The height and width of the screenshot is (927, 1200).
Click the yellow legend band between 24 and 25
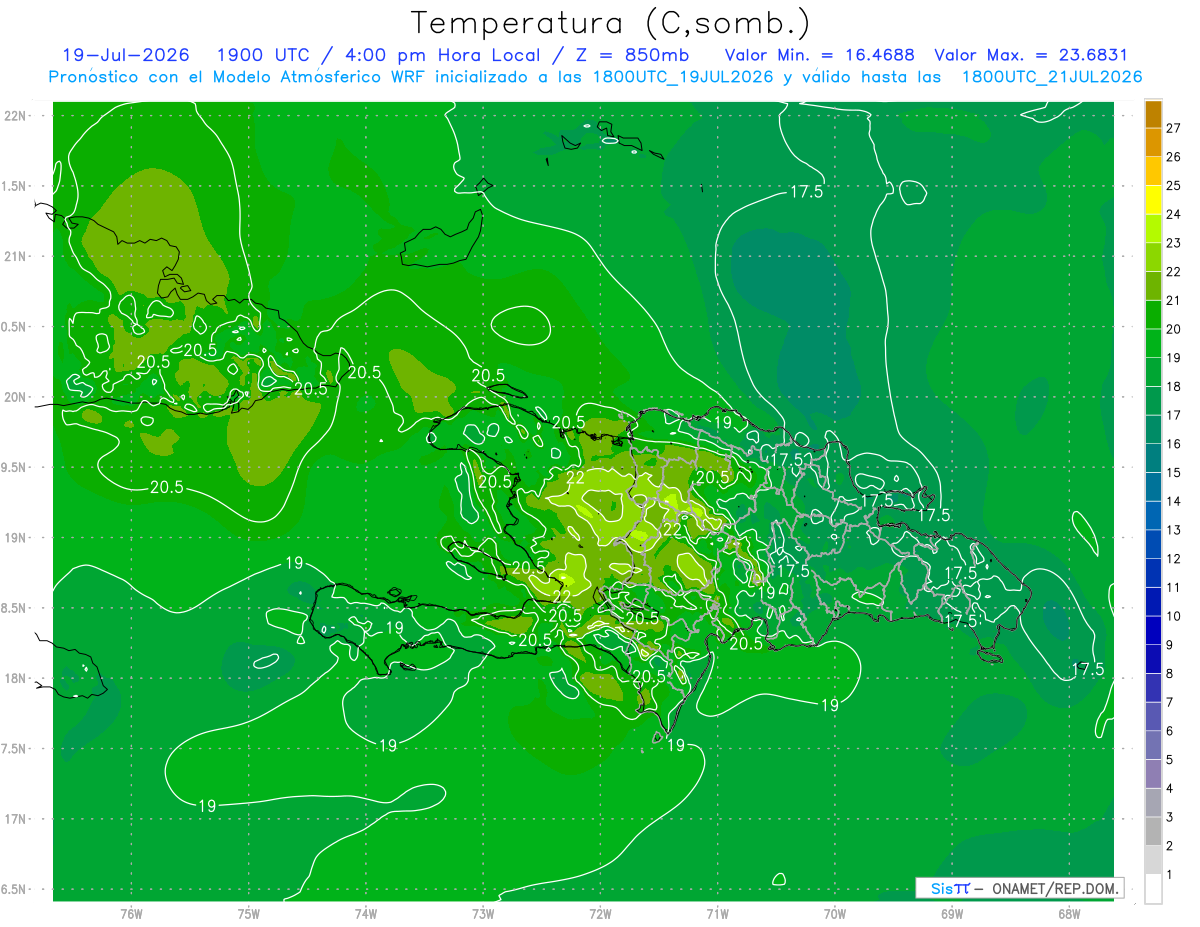point(1153,200)
